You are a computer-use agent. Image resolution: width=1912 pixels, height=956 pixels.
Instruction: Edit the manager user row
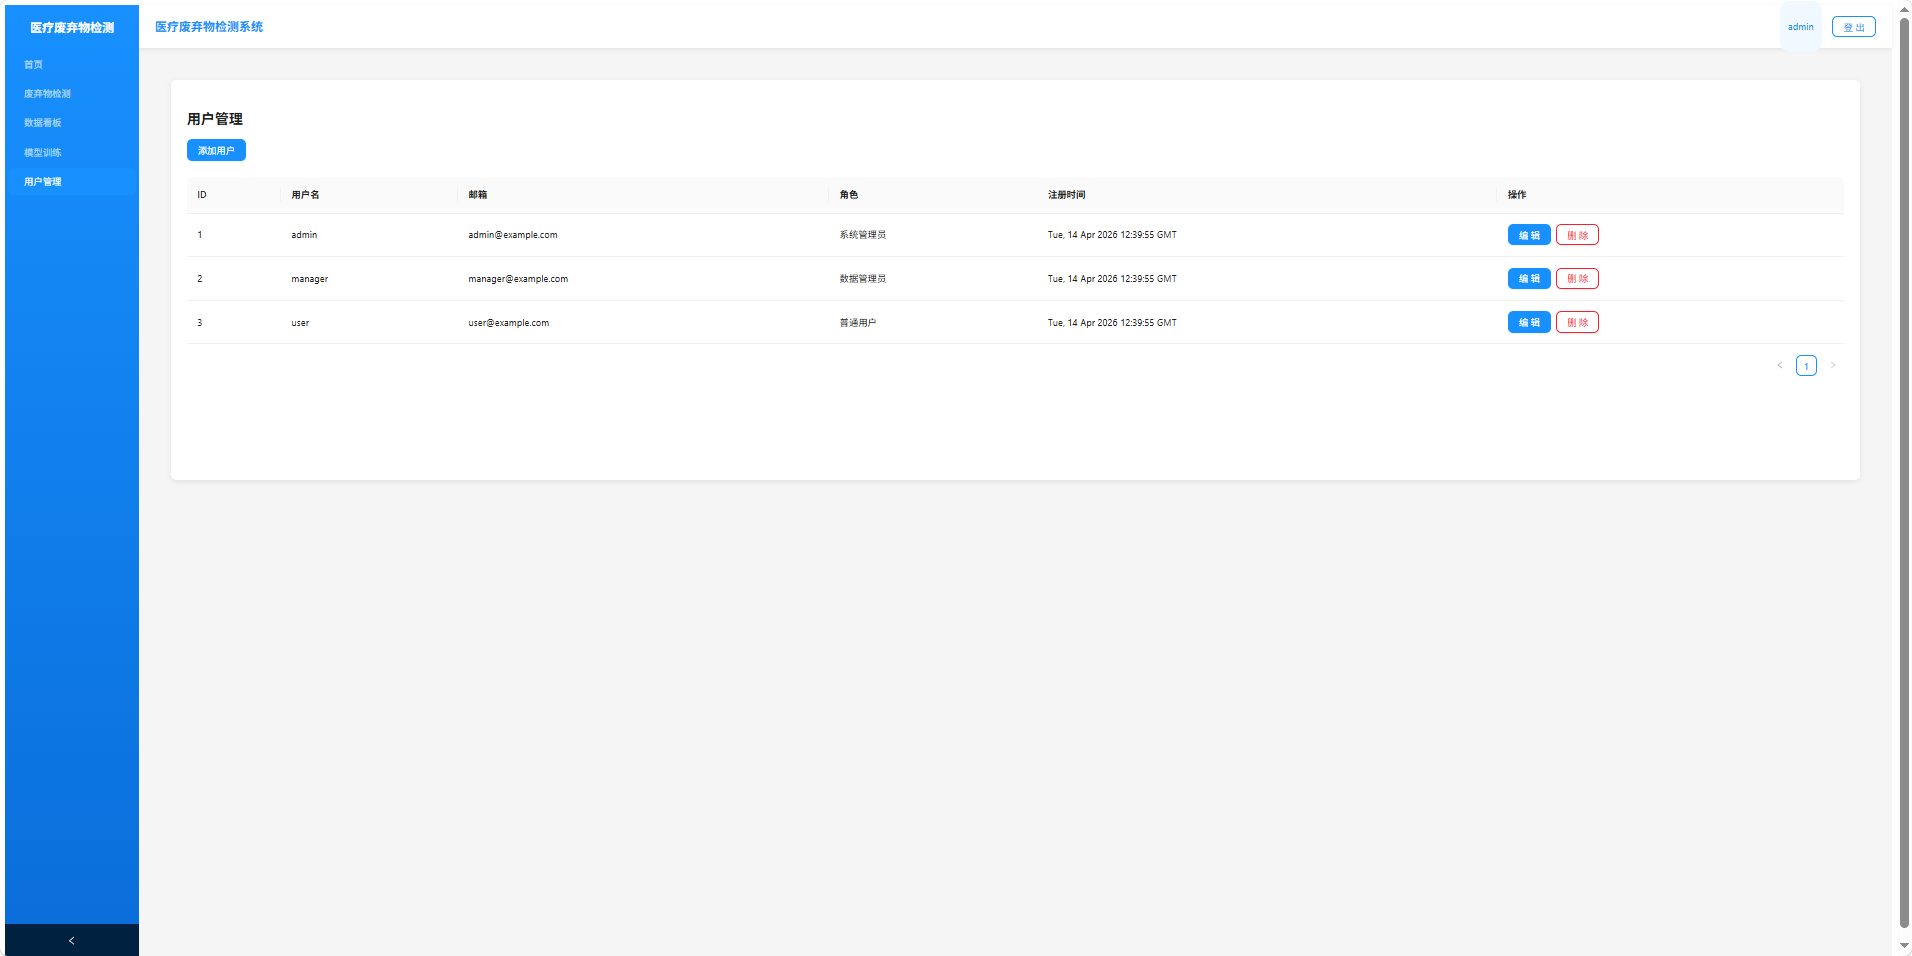pos(1529,279)
